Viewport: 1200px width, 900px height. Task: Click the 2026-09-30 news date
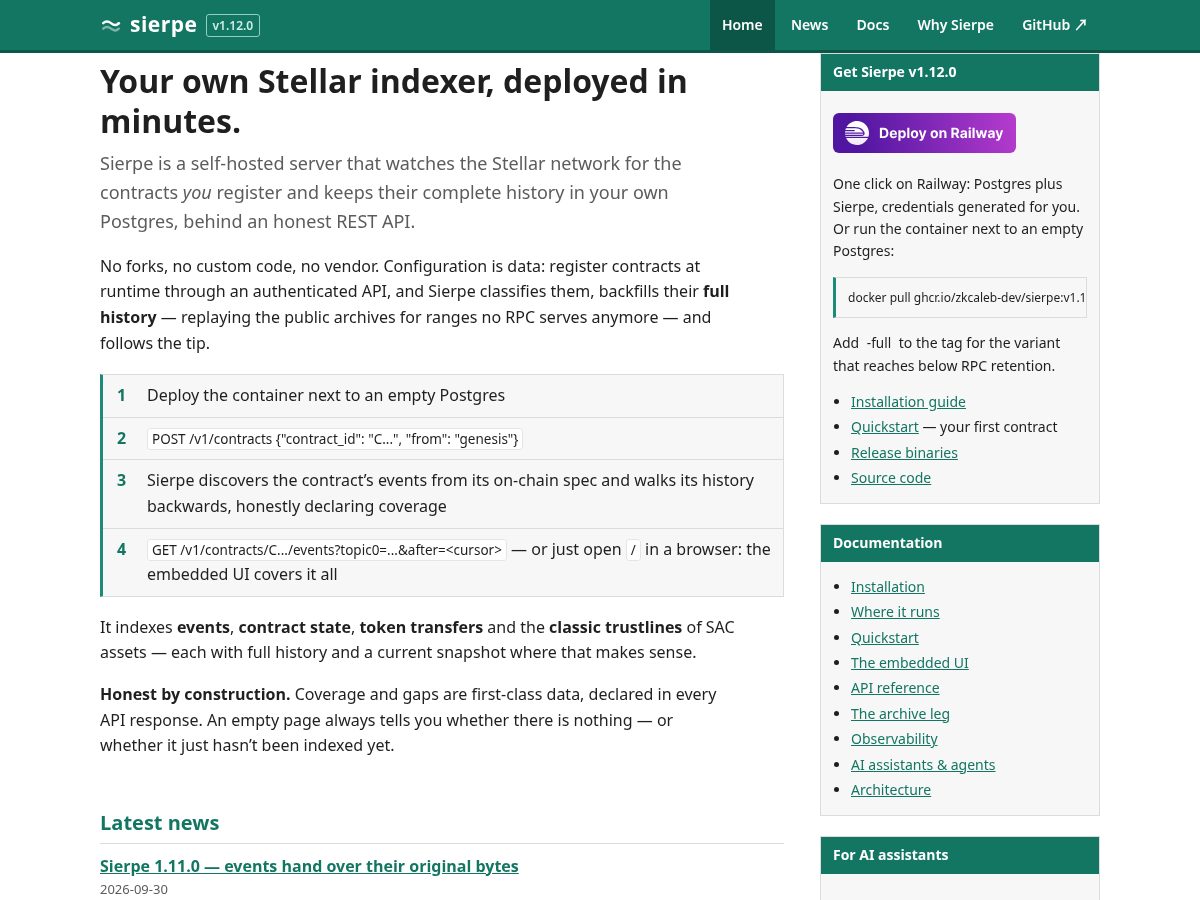point(134,890)
